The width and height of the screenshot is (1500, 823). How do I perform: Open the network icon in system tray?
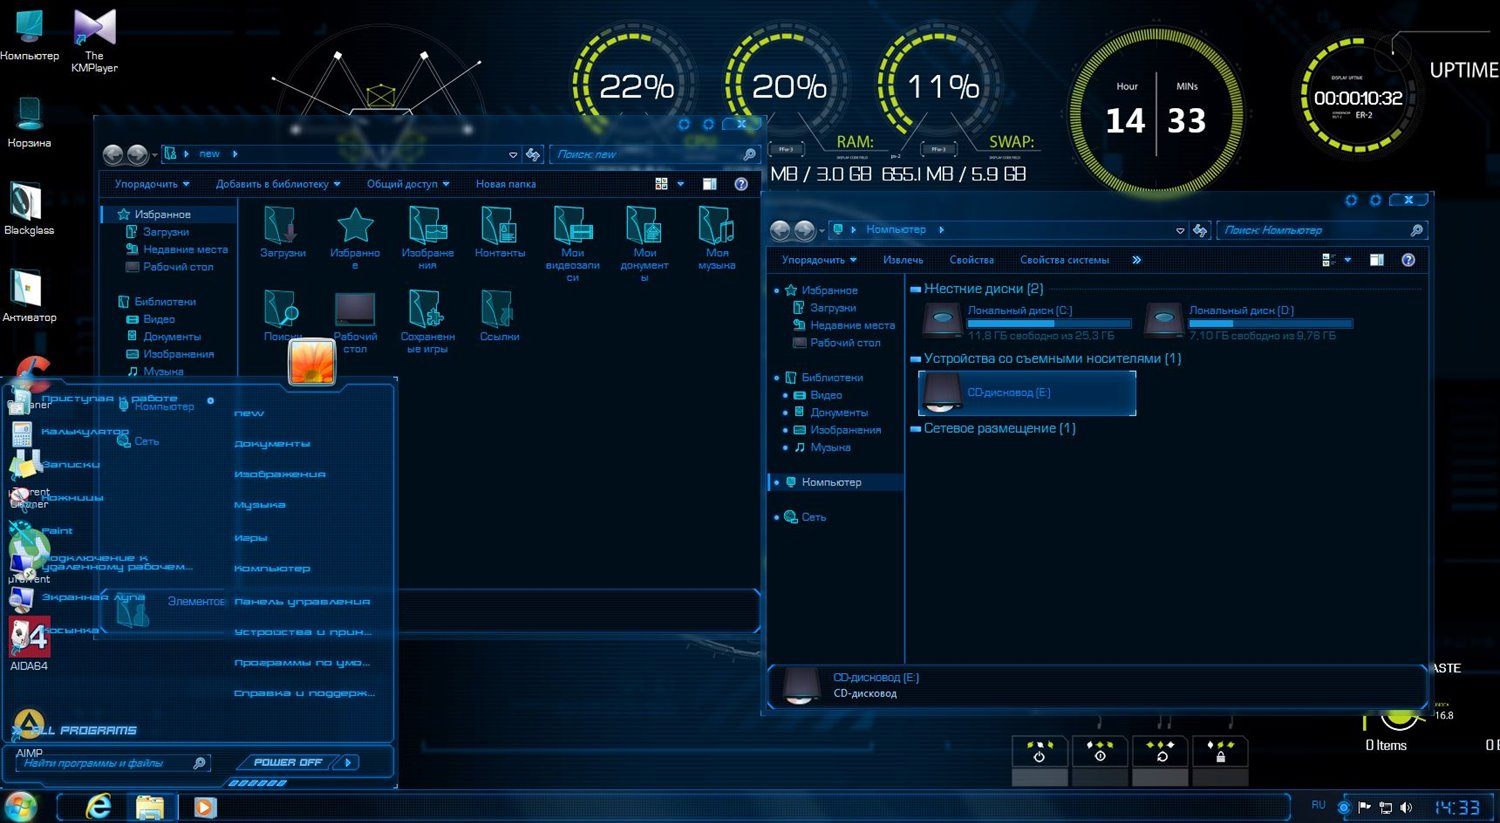click(x=1385, y=807)
